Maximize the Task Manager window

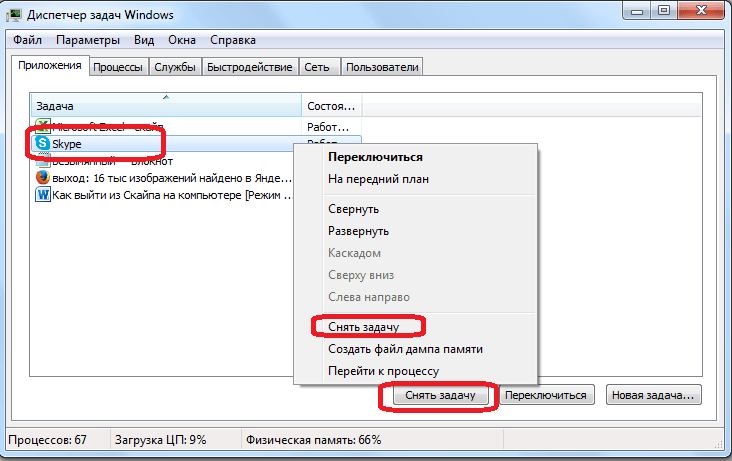pyautogui.click(x=664, y=10)
